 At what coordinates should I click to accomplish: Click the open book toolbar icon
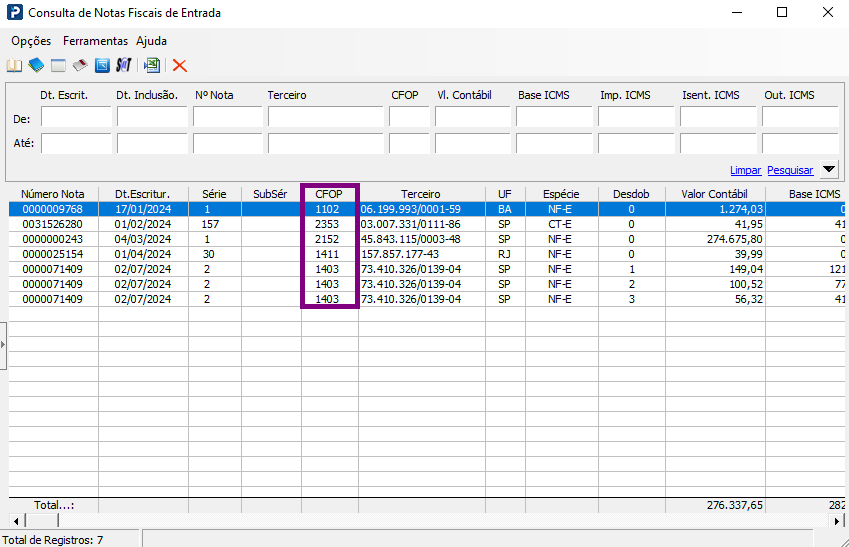tap(15, 66)
